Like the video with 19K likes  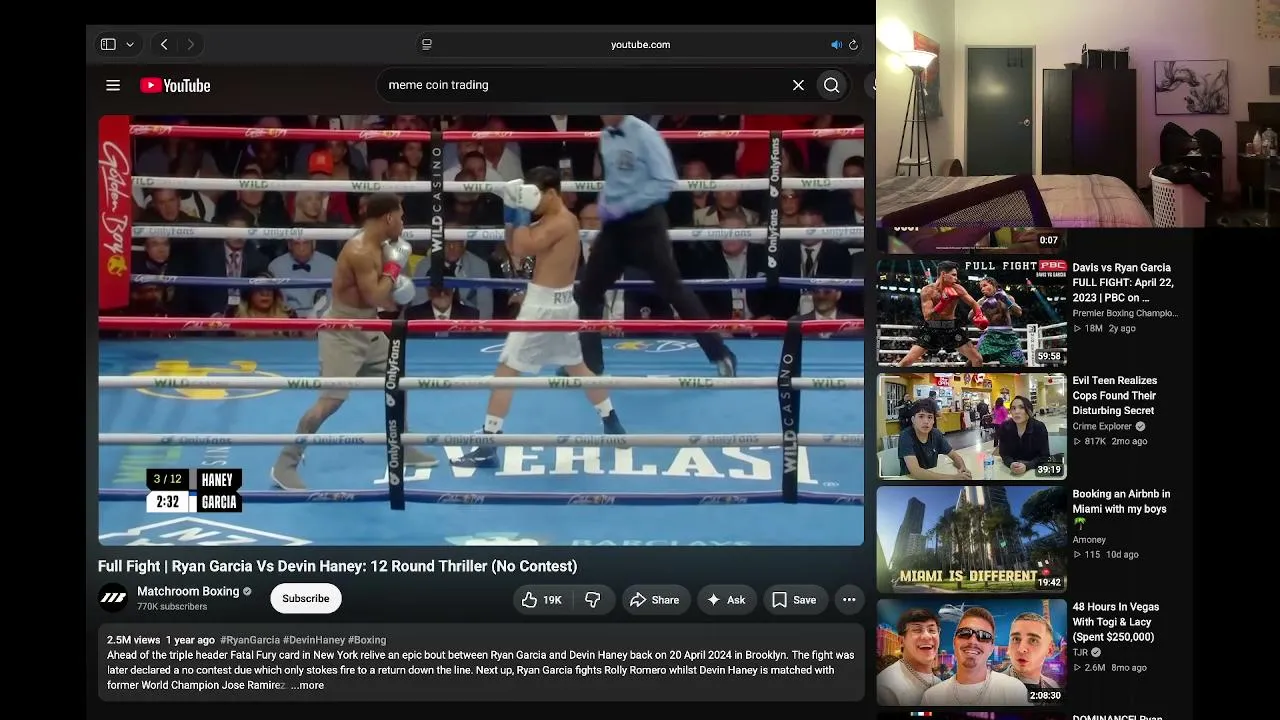tap(541, 599)
